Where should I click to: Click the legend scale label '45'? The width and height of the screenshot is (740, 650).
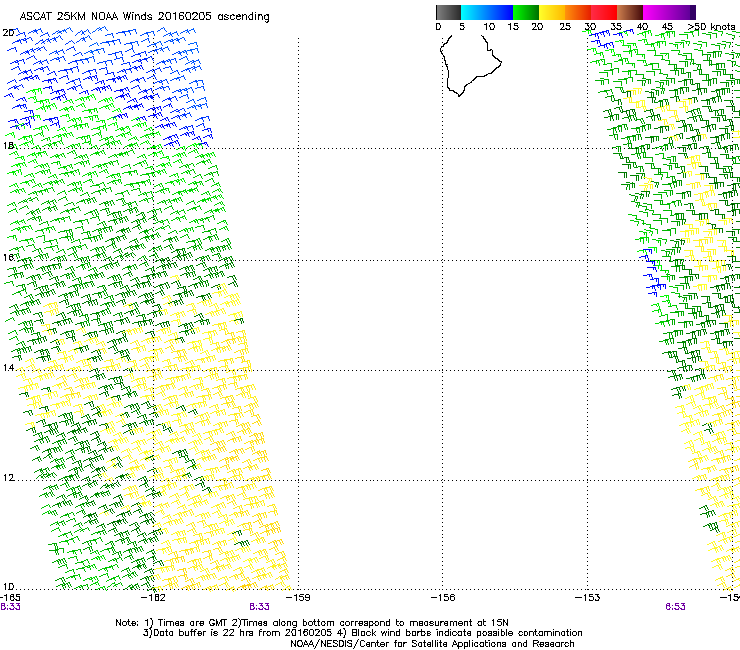coord(667,27)
